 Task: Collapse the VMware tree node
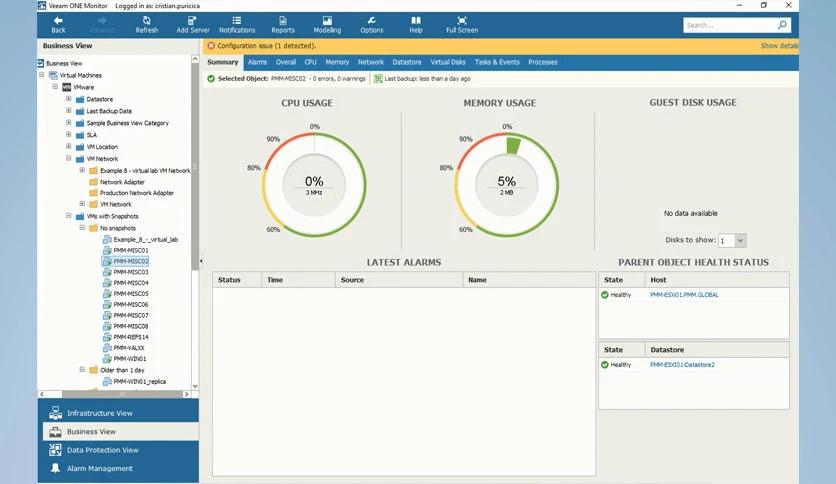pos(55,86)
